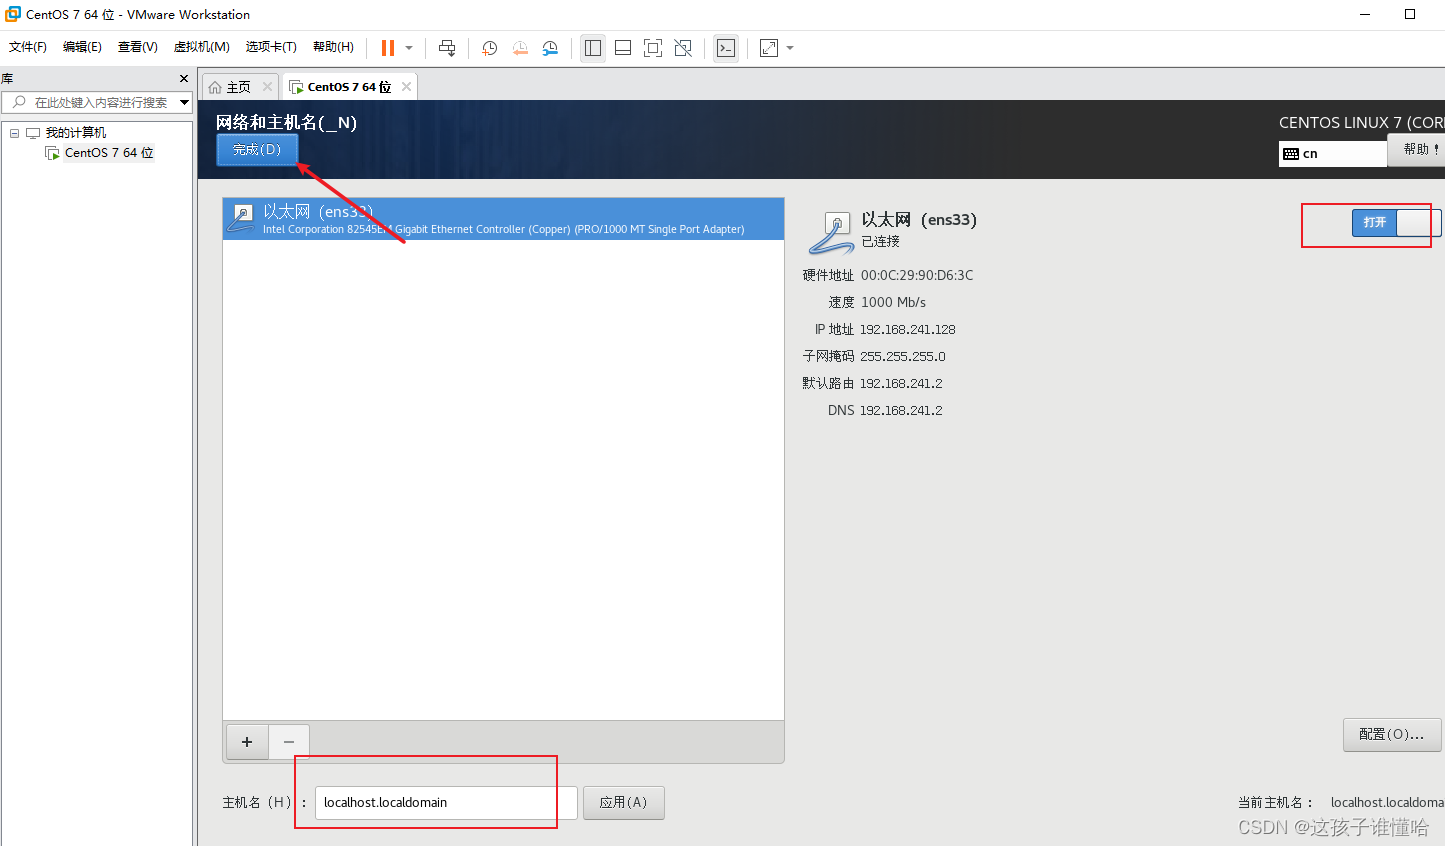Click the 应用(A) button
Image resolution: width=1445 pixels, height=846 pixels.
tap(624, 803)
